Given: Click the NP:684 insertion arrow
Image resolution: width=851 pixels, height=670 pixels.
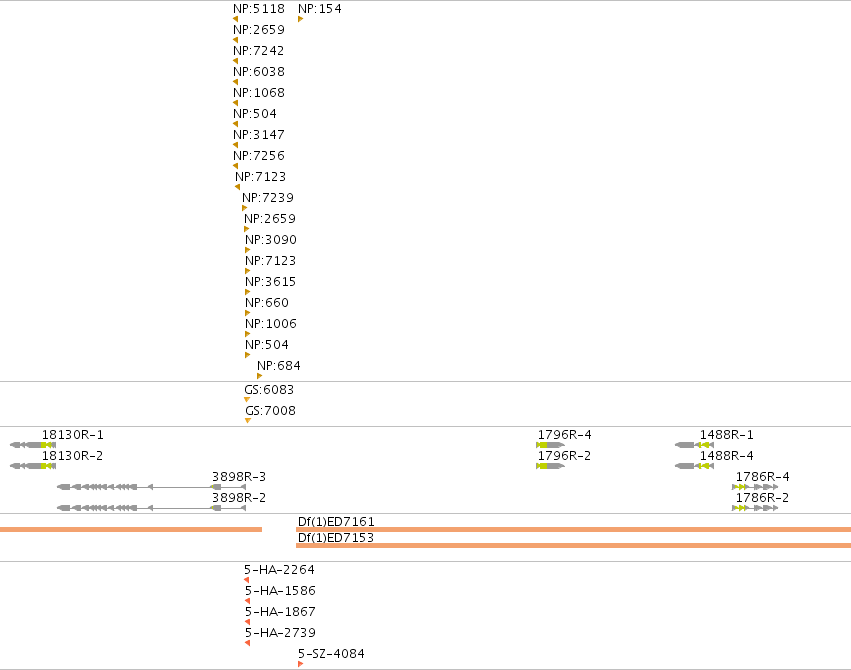Looking at the screenshot, I should coord(259,376).
